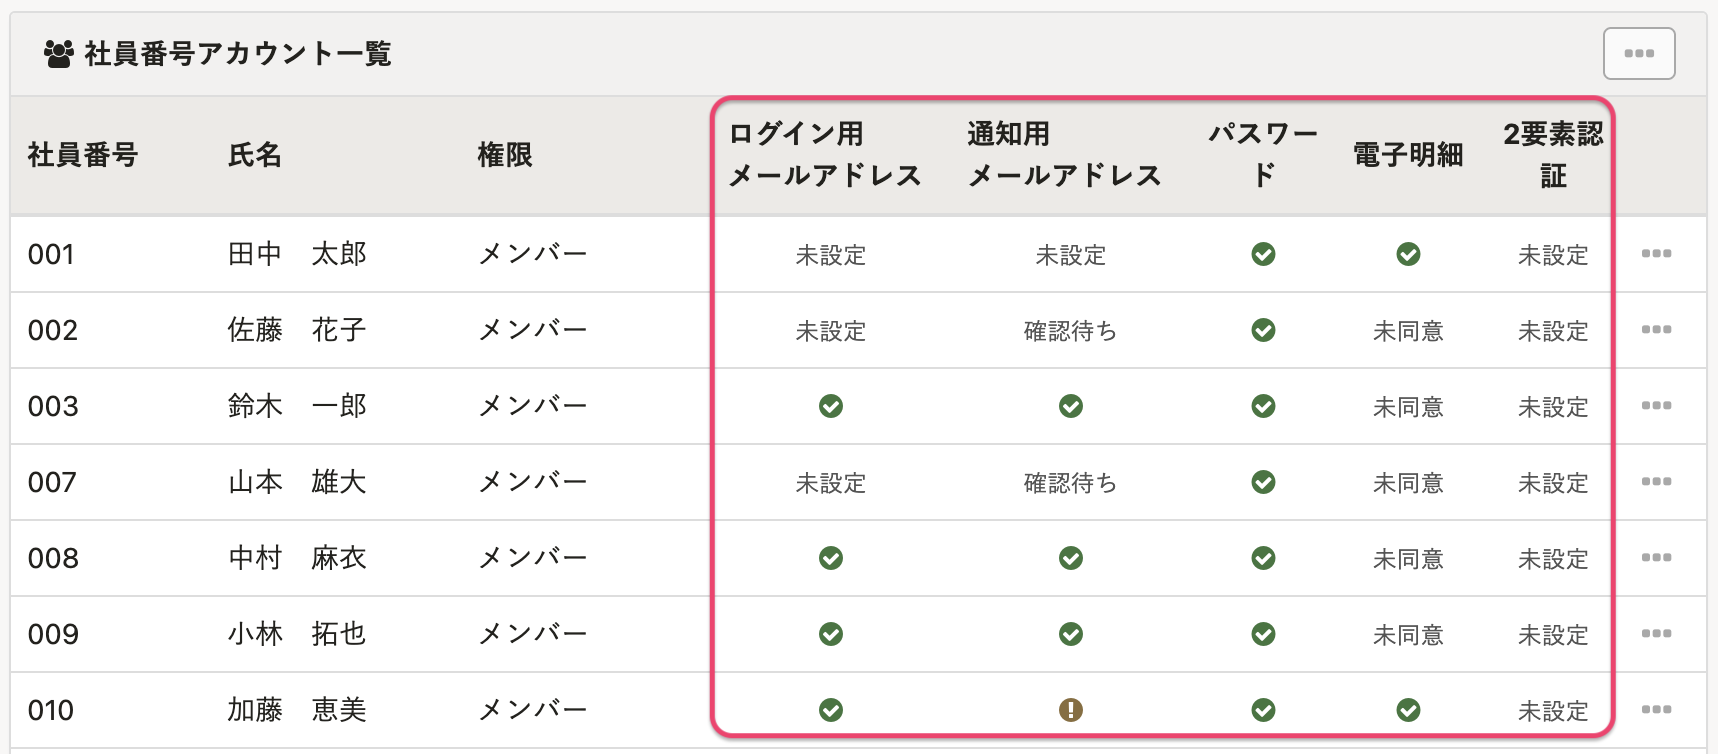Click 未設定 login email for 山本 雄大

click(830, 483)
